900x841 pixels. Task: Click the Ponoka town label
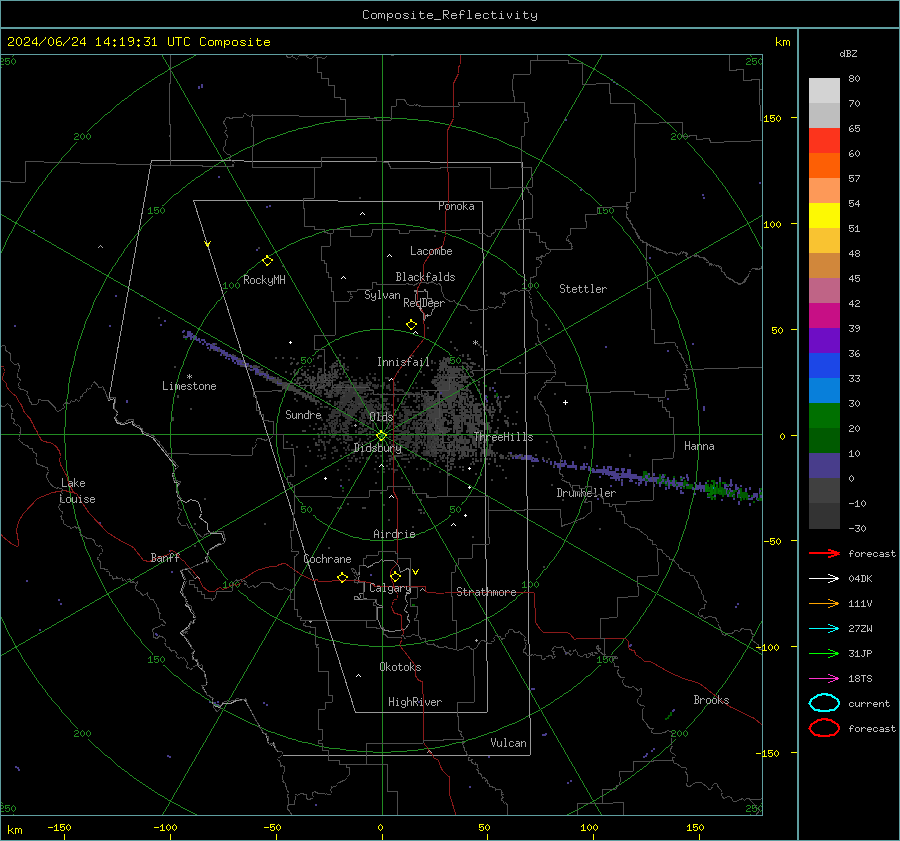click(x=456, y=206)
